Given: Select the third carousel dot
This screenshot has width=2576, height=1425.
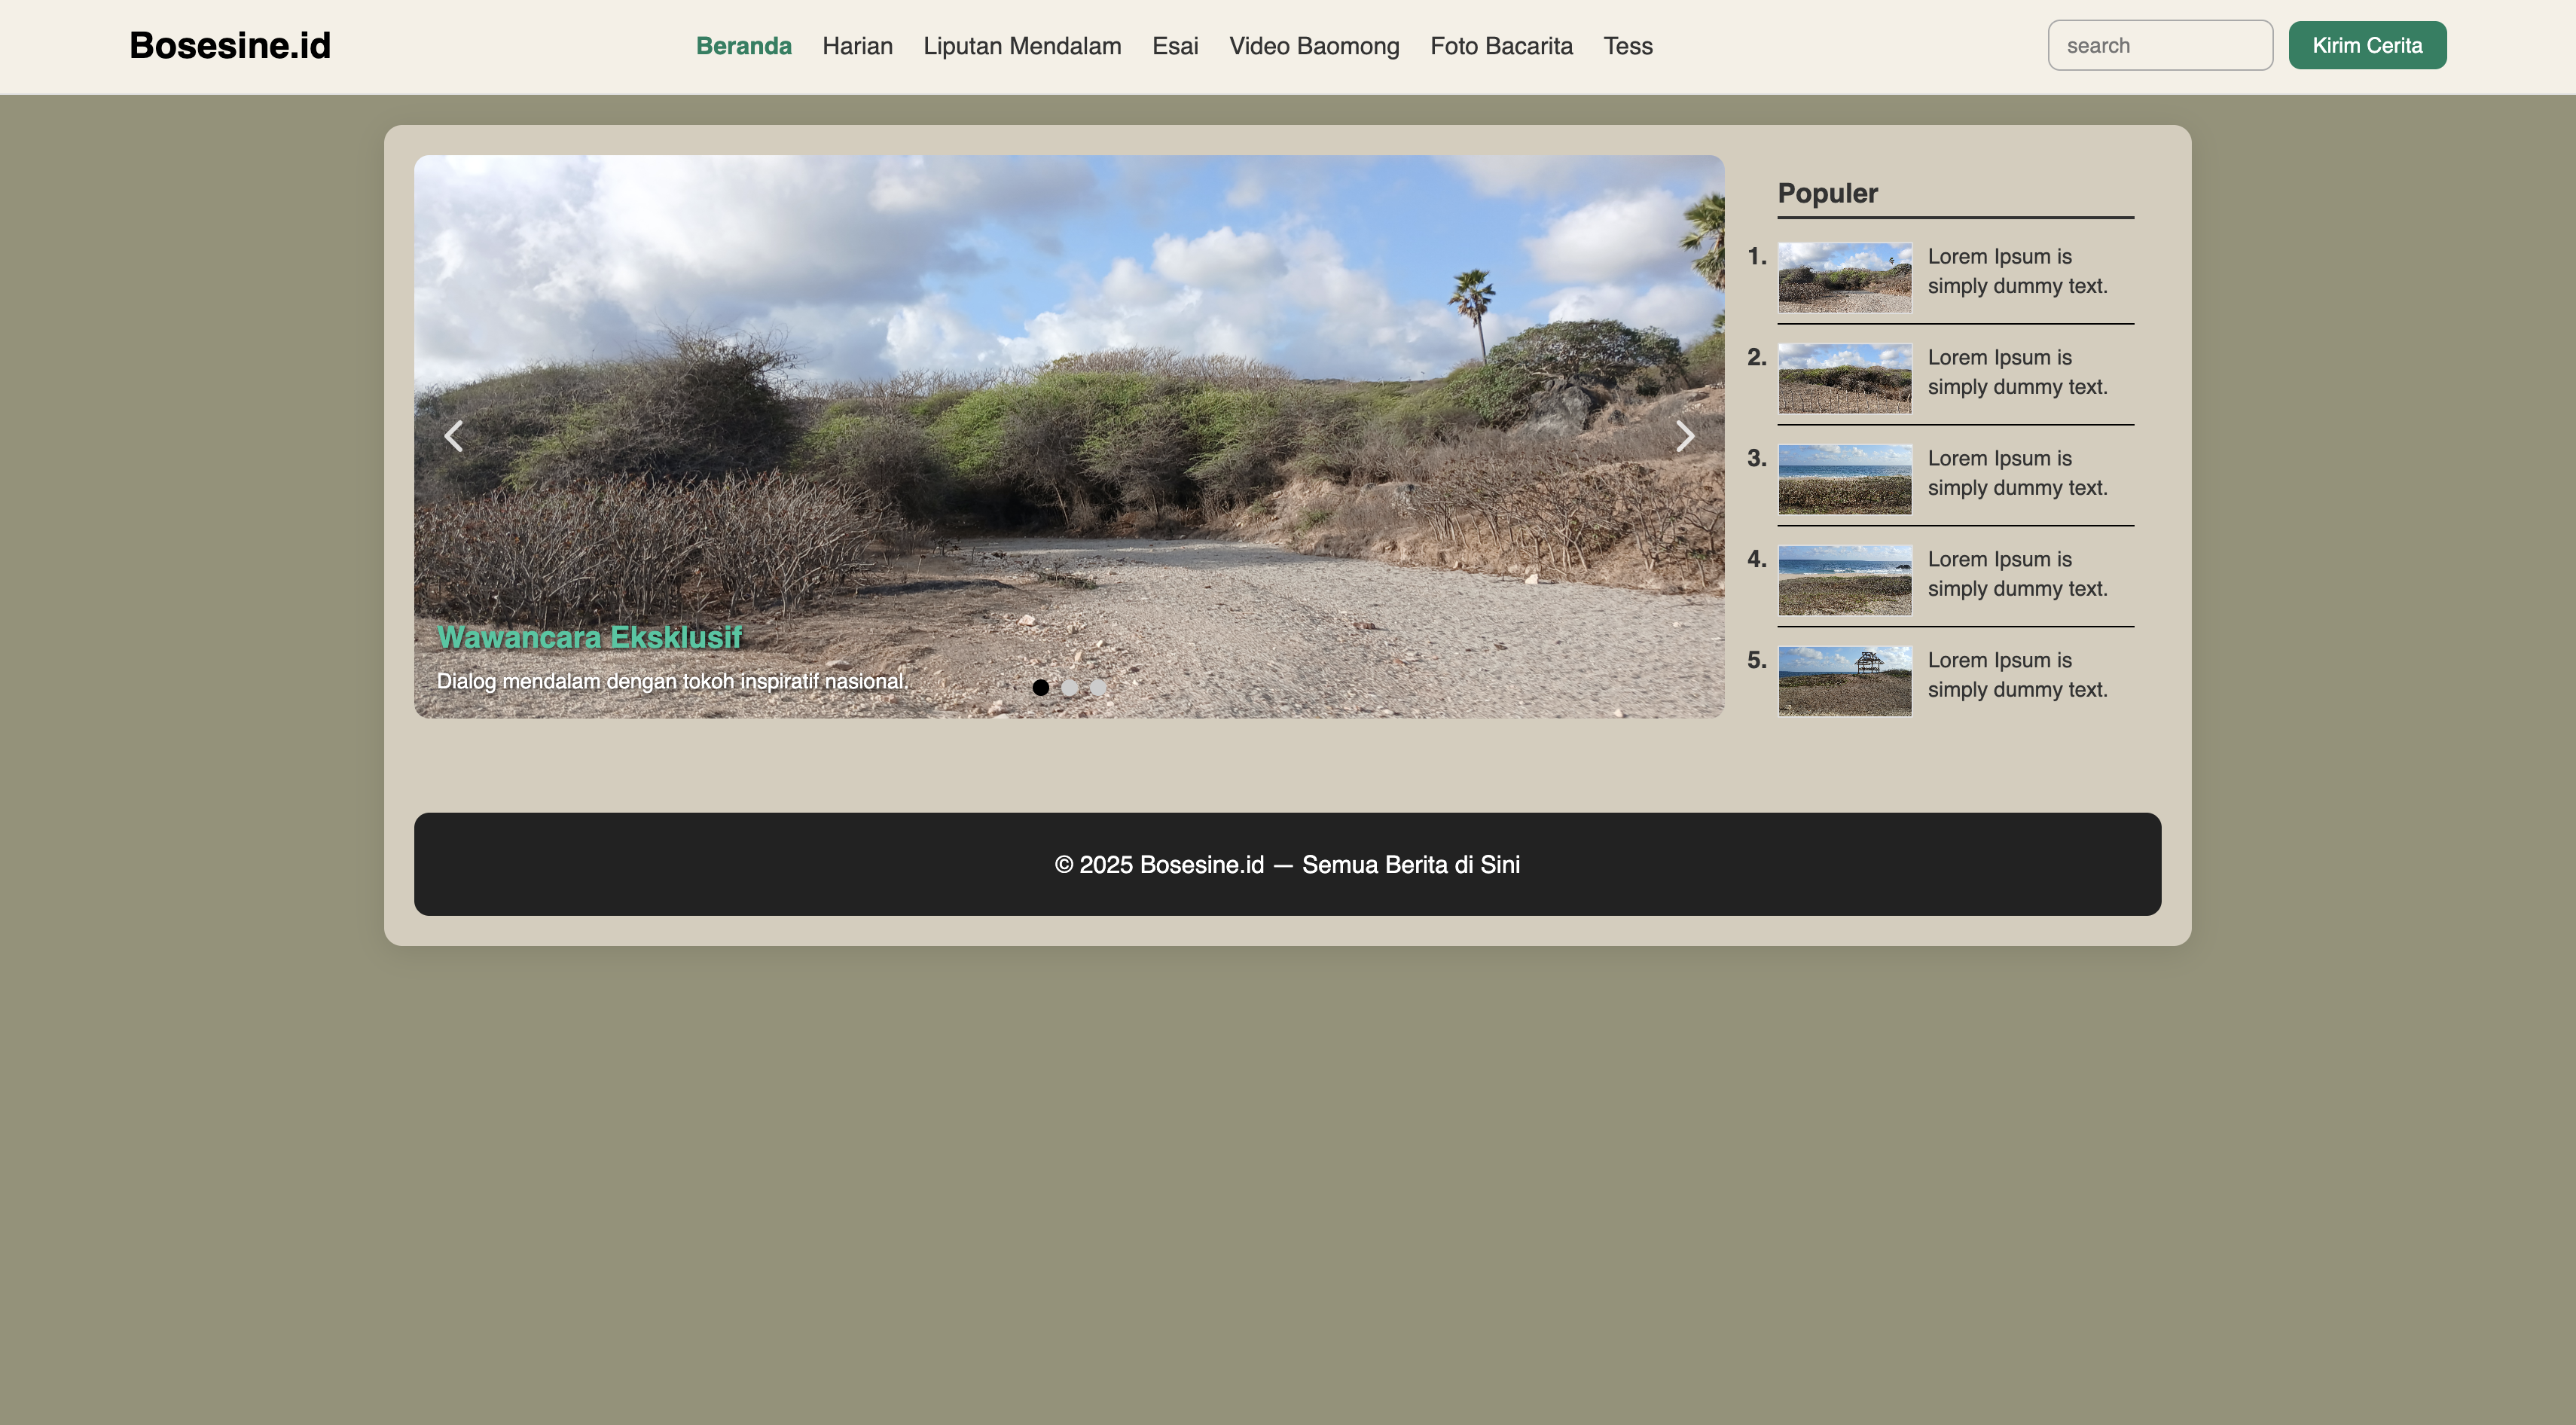Looking at the screenshot, I should tap(1098, 687).
